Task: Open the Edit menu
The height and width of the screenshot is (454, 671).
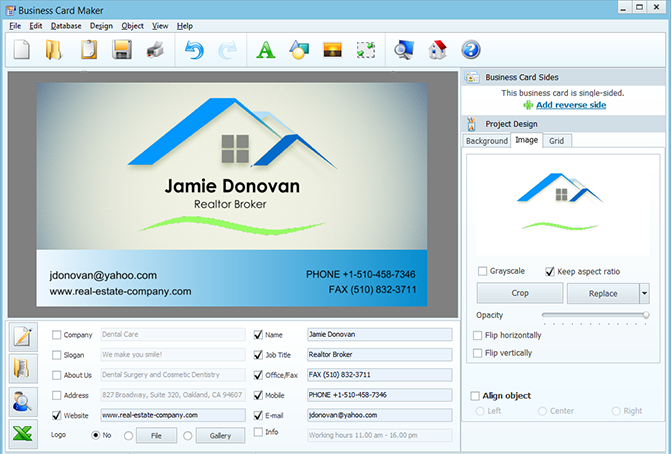Action: [36, 26]
